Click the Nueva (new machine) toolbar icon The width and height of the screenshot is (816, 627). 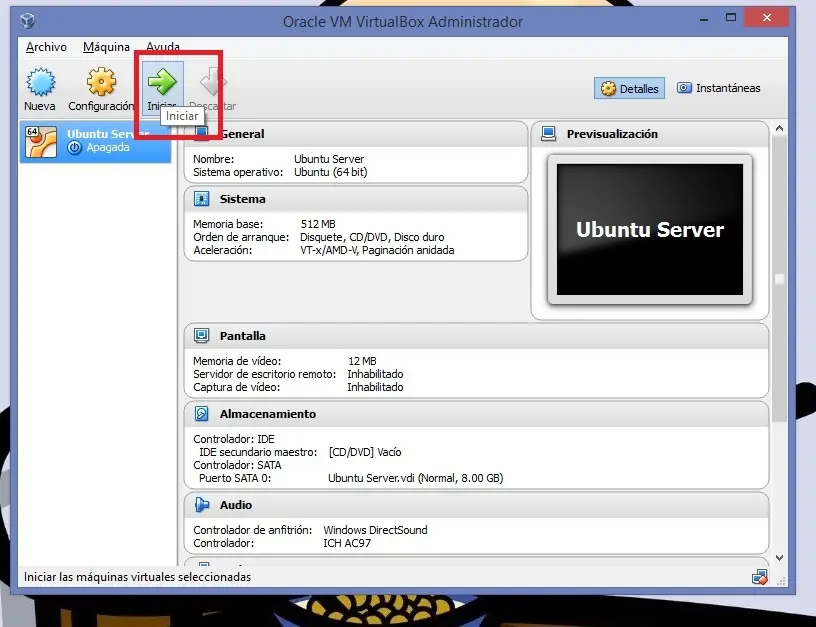pyautogui.click(x=40, y=82)
